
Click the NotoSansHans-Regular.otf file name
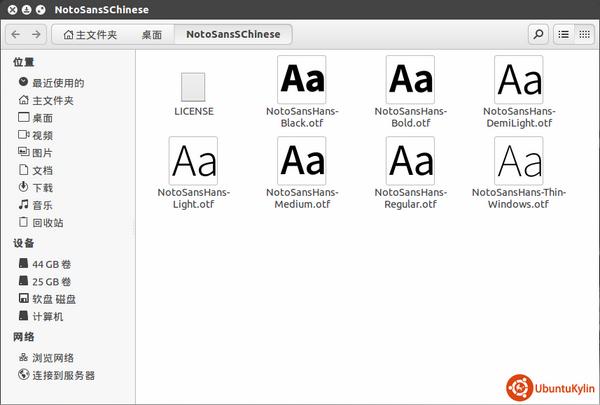click(411, 198)
